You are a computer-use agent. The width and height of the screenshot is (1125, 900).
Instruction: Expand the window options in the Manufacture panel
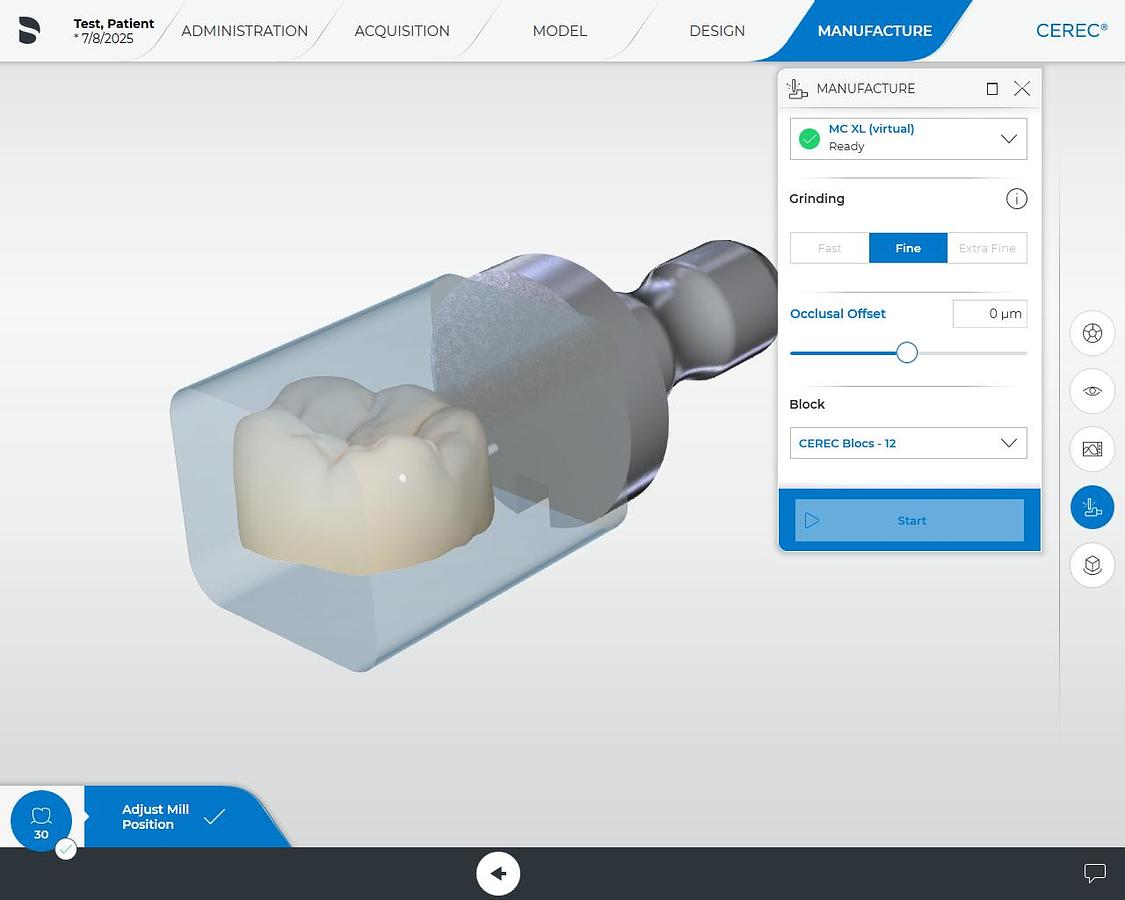coord(992,88)
